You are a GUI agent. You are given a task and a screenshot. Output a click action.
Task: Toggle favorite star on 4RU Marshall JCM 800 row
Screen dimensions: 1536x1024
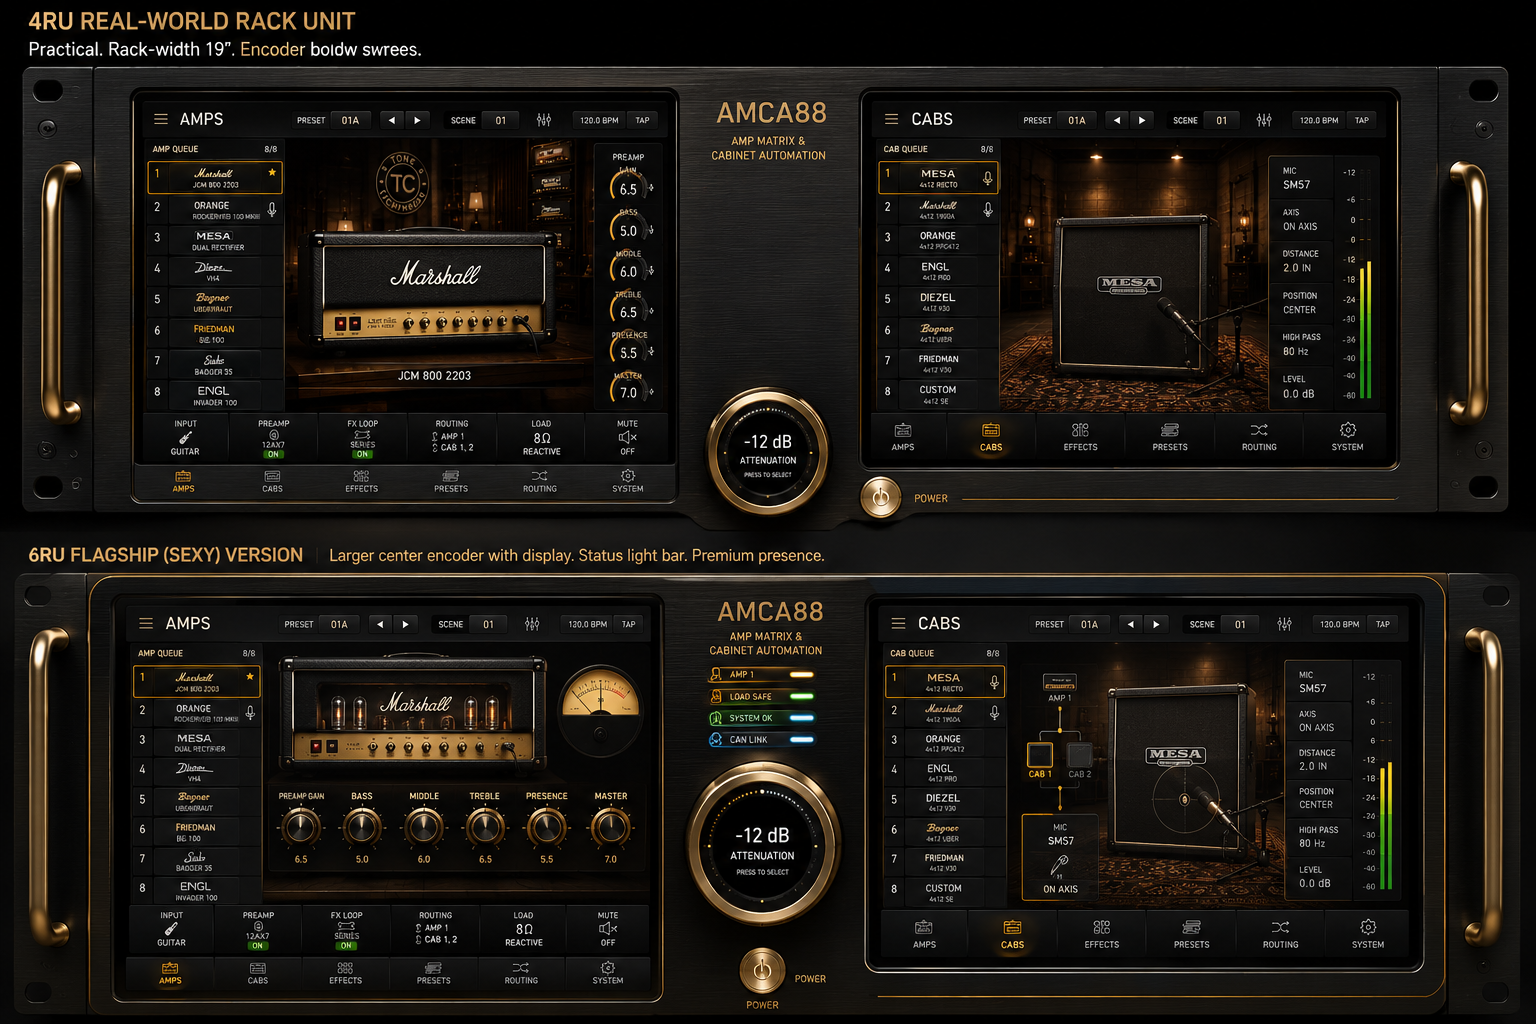[272, 173]
